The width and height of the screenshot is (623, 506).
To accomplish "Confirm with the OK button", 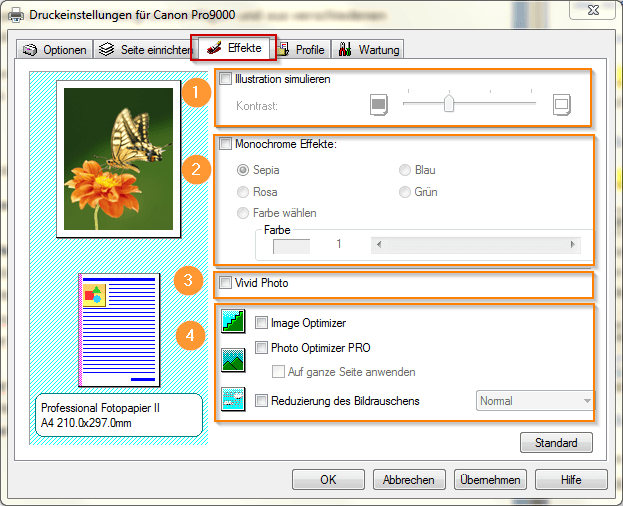I will (x=328, y=479).
